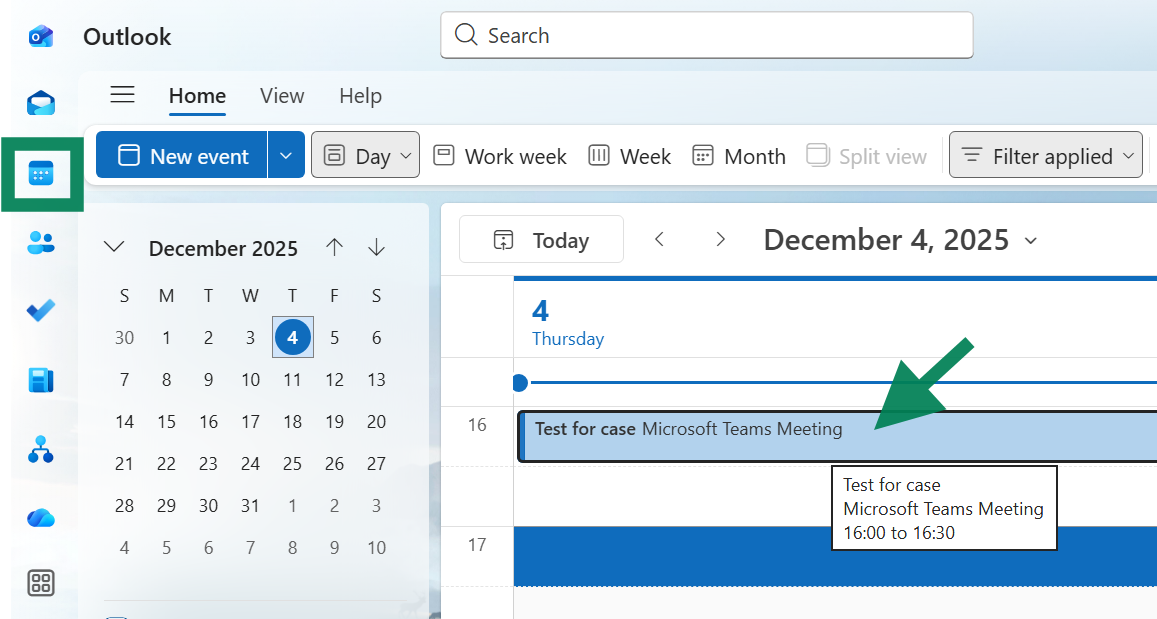Viewport: 1157px width, 619px height.
Task: Collapse the December 2025 mini calendar
Action: pyautogui.click(x=114, y=247)
